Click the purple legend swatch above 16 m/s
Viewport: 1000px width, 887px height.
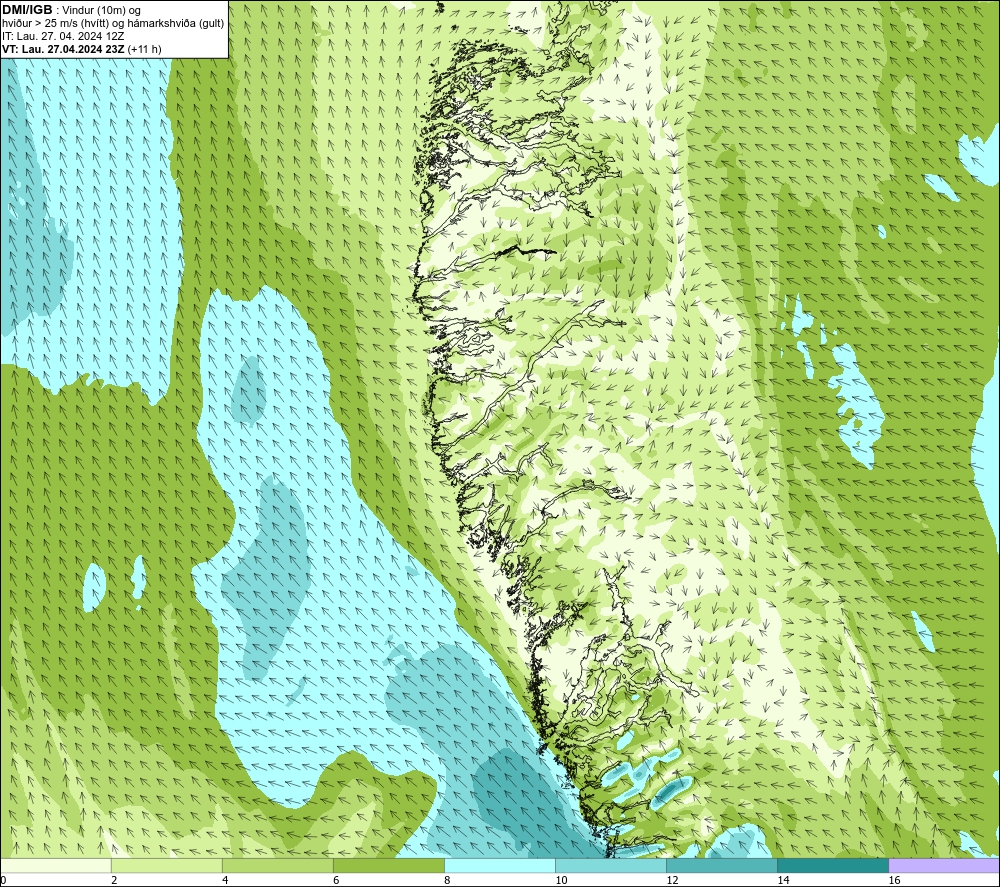pyautogui.click(x=944, y=865)
